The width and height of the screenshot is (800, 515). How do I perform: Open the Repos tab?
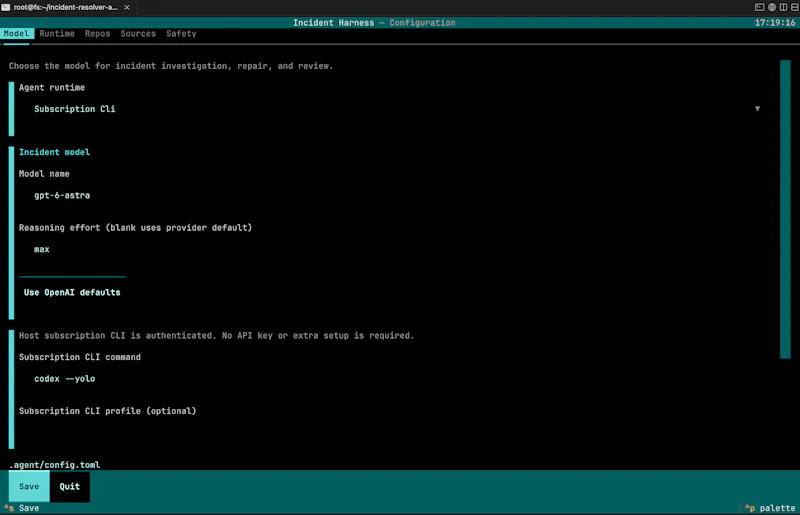[x=97, y=34]
